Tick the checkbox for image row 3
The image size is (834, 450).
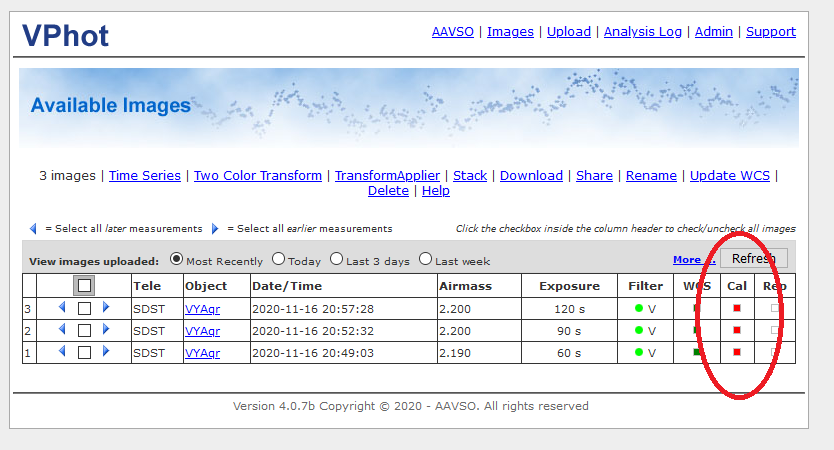click(x=84, y=309)
